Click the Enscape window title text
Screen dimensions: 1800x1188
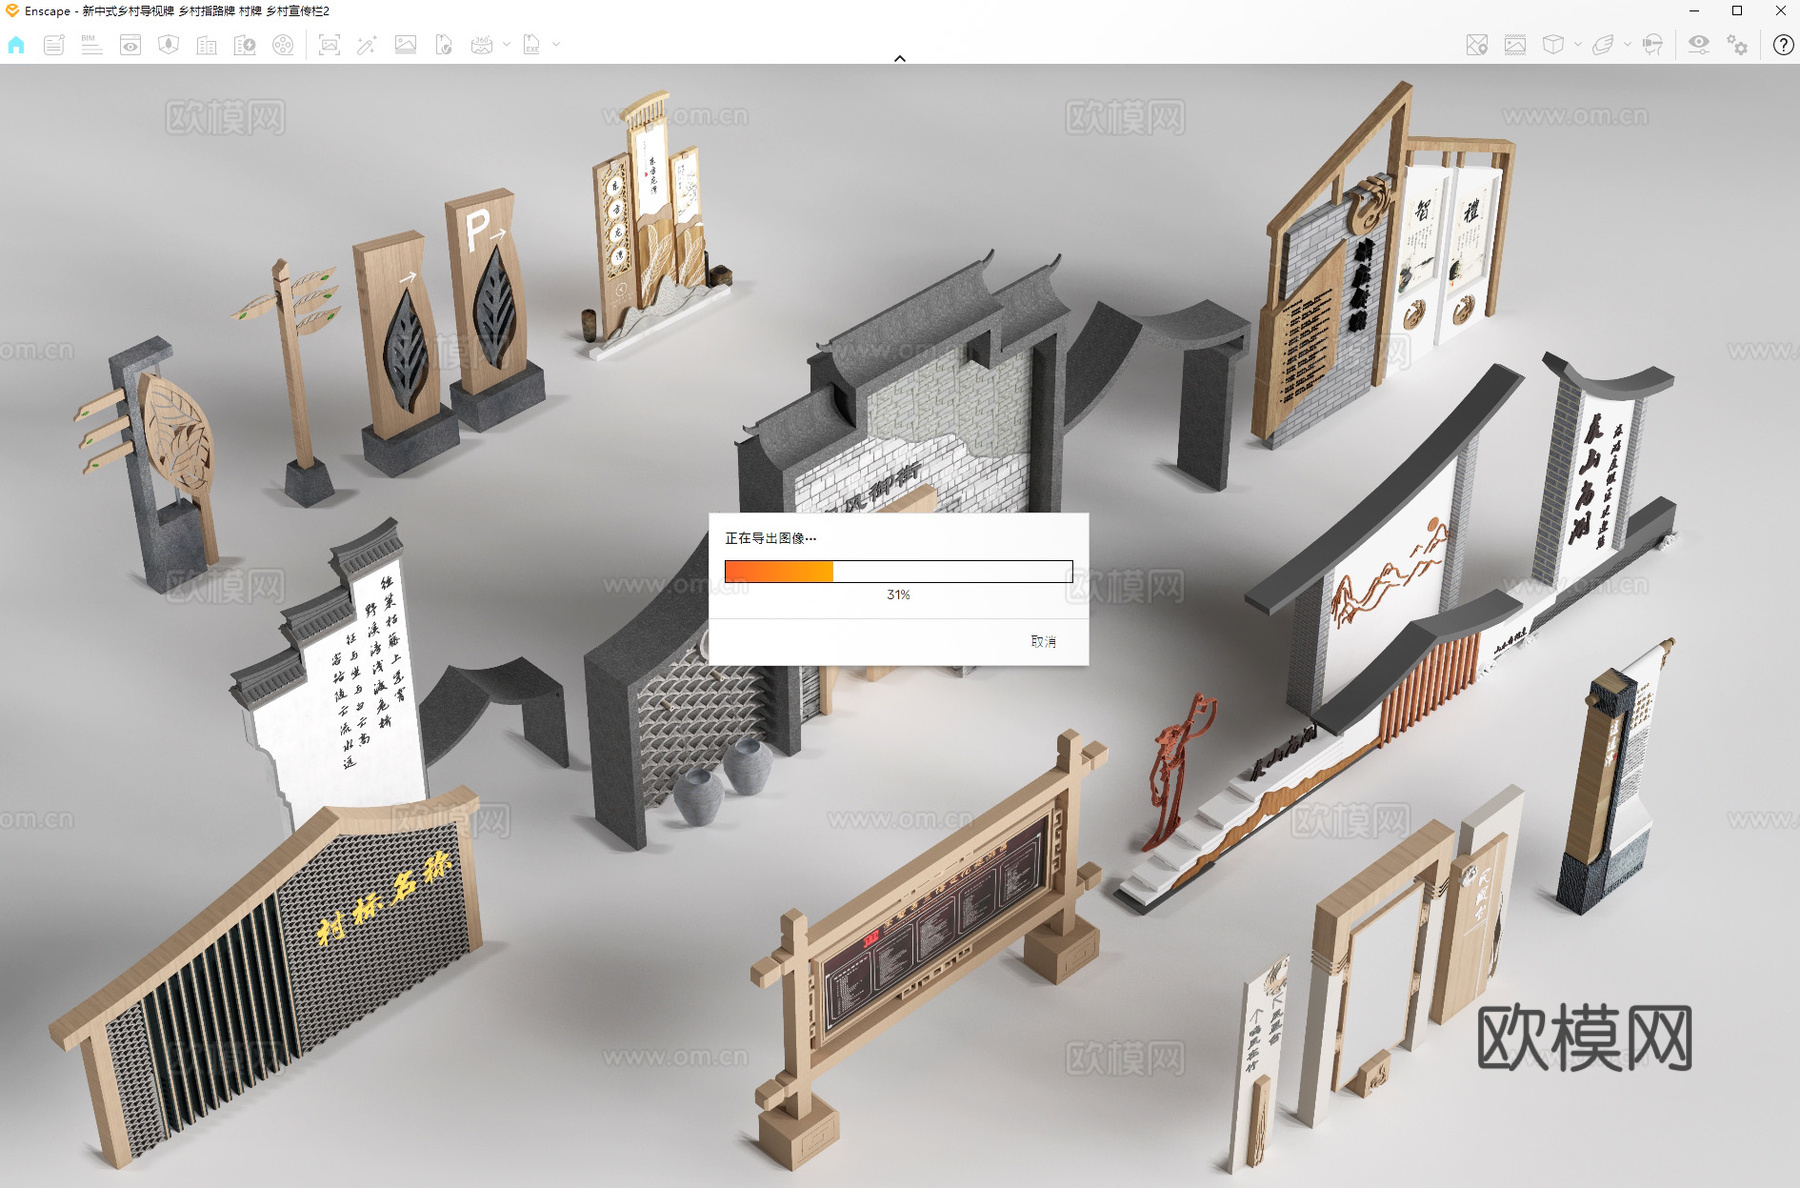[x=177, y=11]
